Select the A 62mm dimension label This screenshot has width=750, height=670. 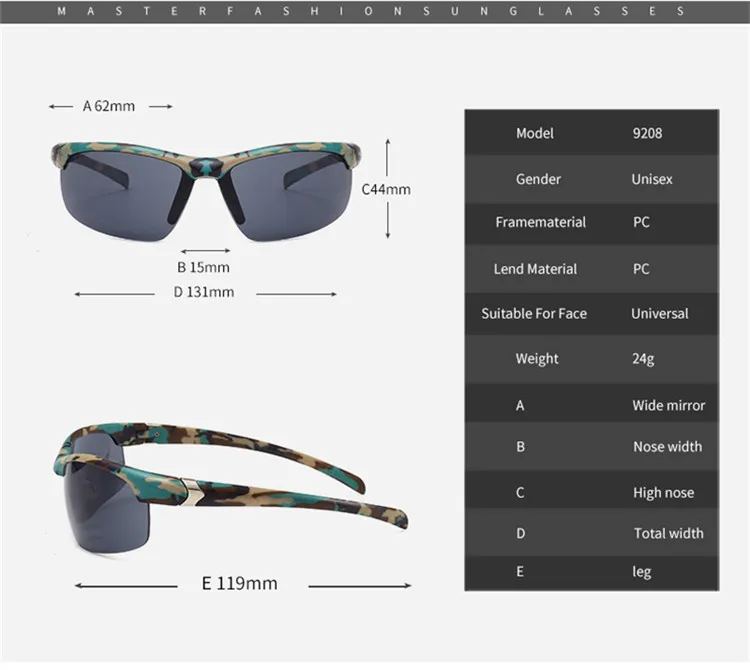tap(109, 106)
